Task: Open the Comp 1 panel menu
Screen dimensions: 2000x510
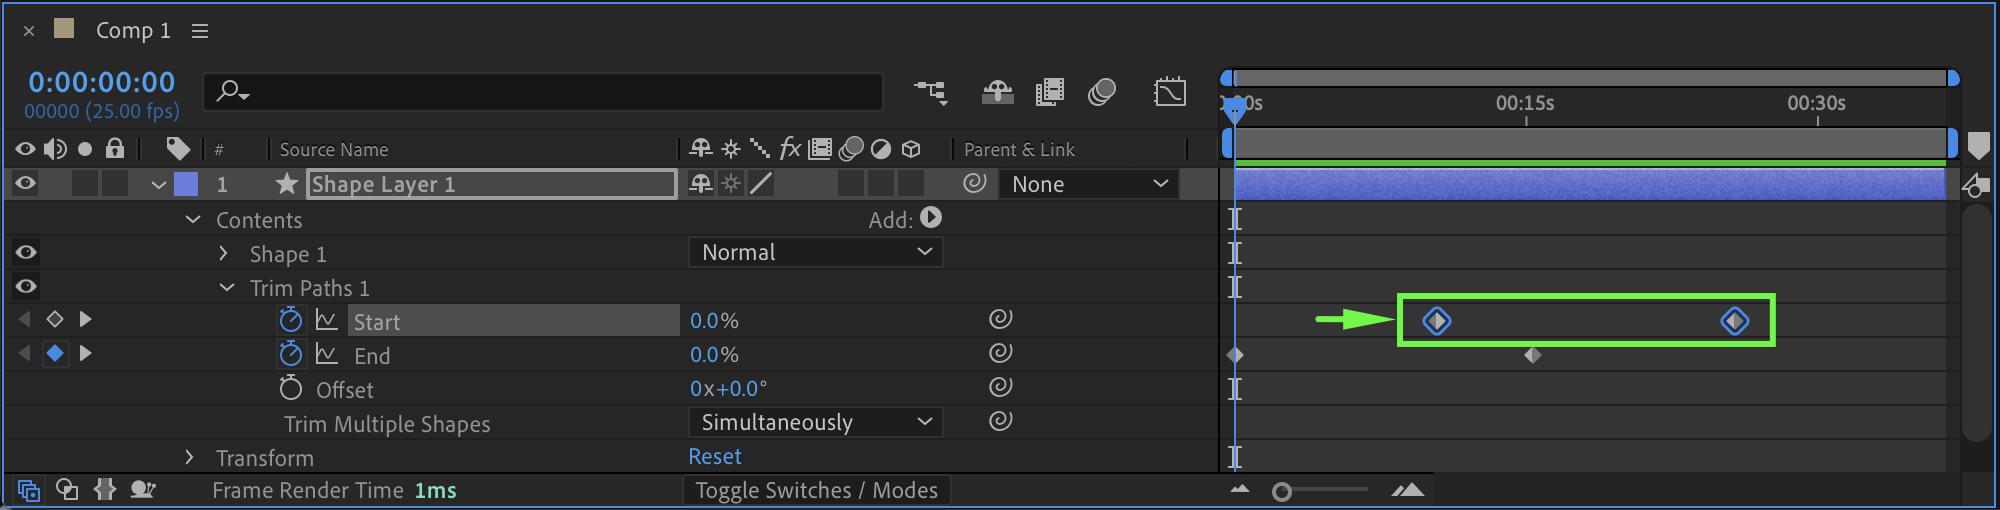Action: [x=200, y=31]
